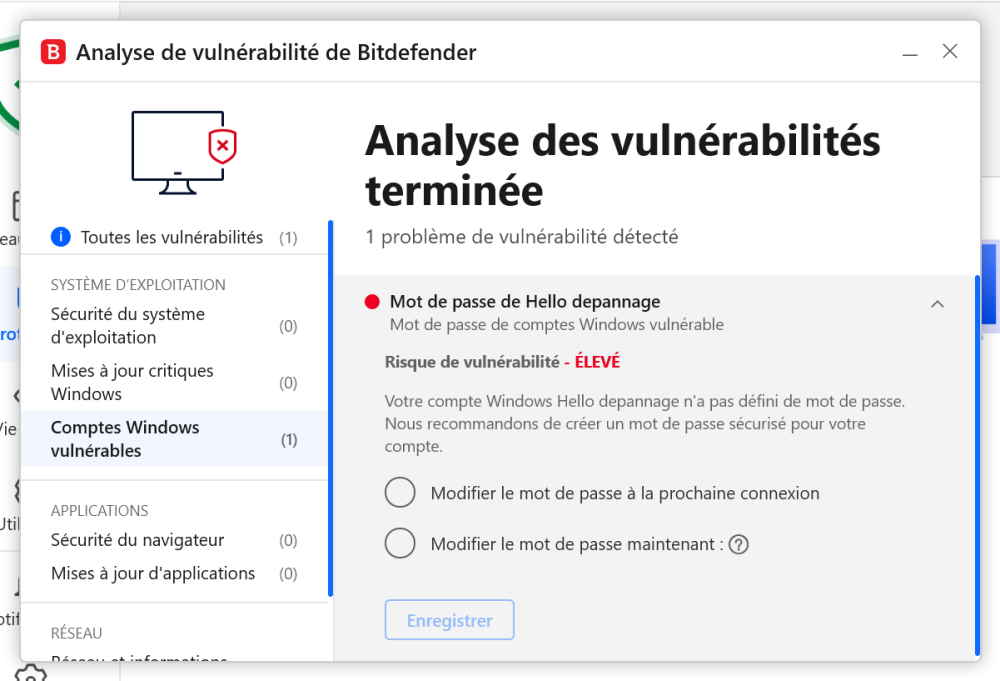Click the Bitdefender logo in the title bar
This screenshot has height=681, width=1000.
[53, 52]
